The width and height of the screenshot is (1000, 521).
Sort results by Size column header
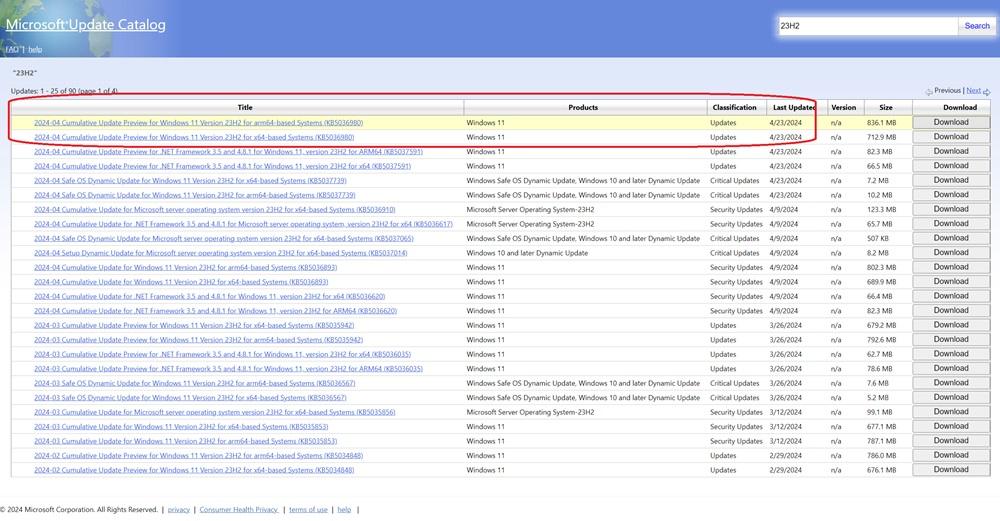(x=885, y=107)
